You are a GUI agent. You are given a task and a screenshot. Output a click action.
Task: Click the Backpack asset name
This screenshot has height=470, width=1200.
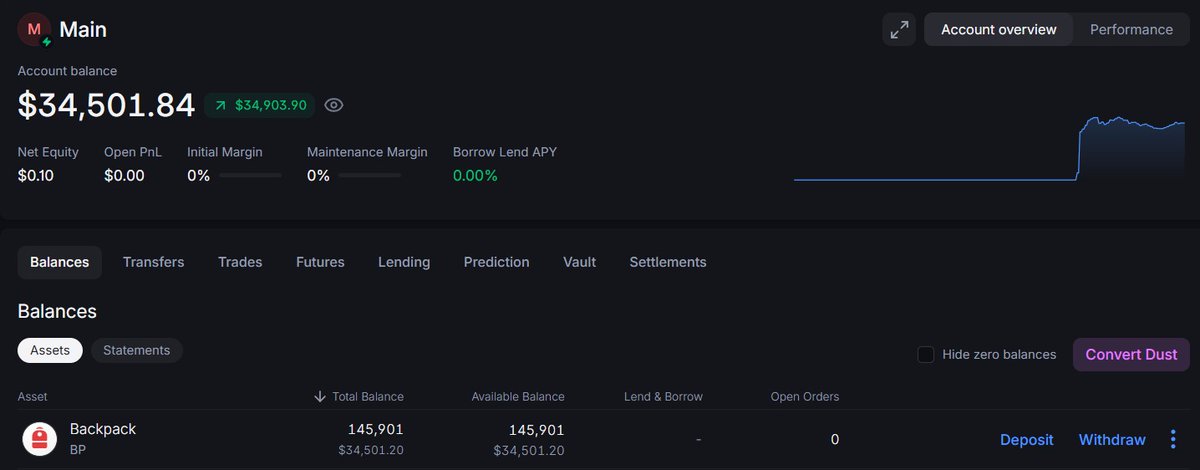[x=103, y=429]
